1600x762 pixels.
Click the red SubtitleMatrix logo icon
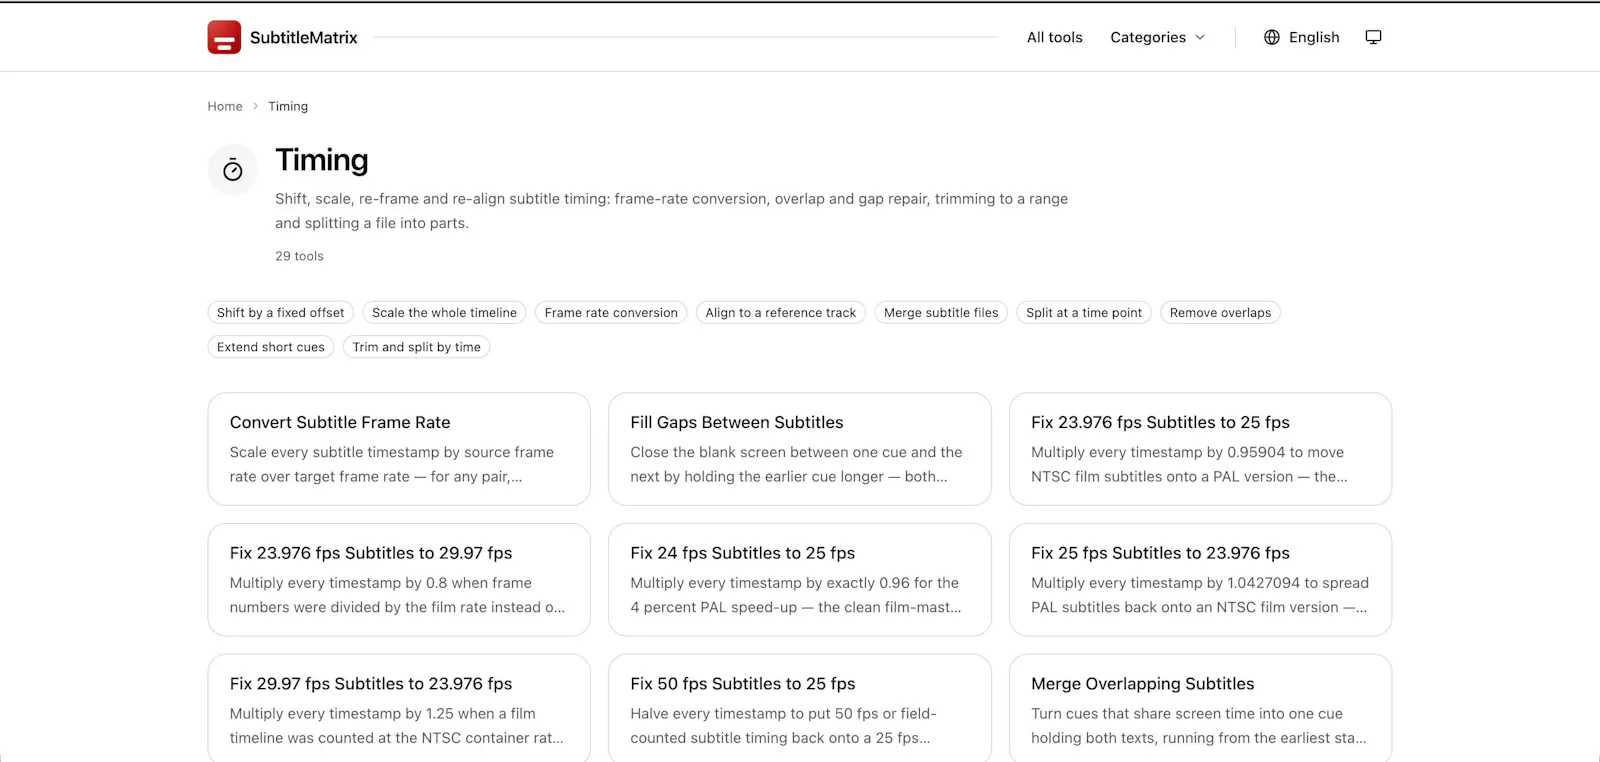(x=224, y=37)
